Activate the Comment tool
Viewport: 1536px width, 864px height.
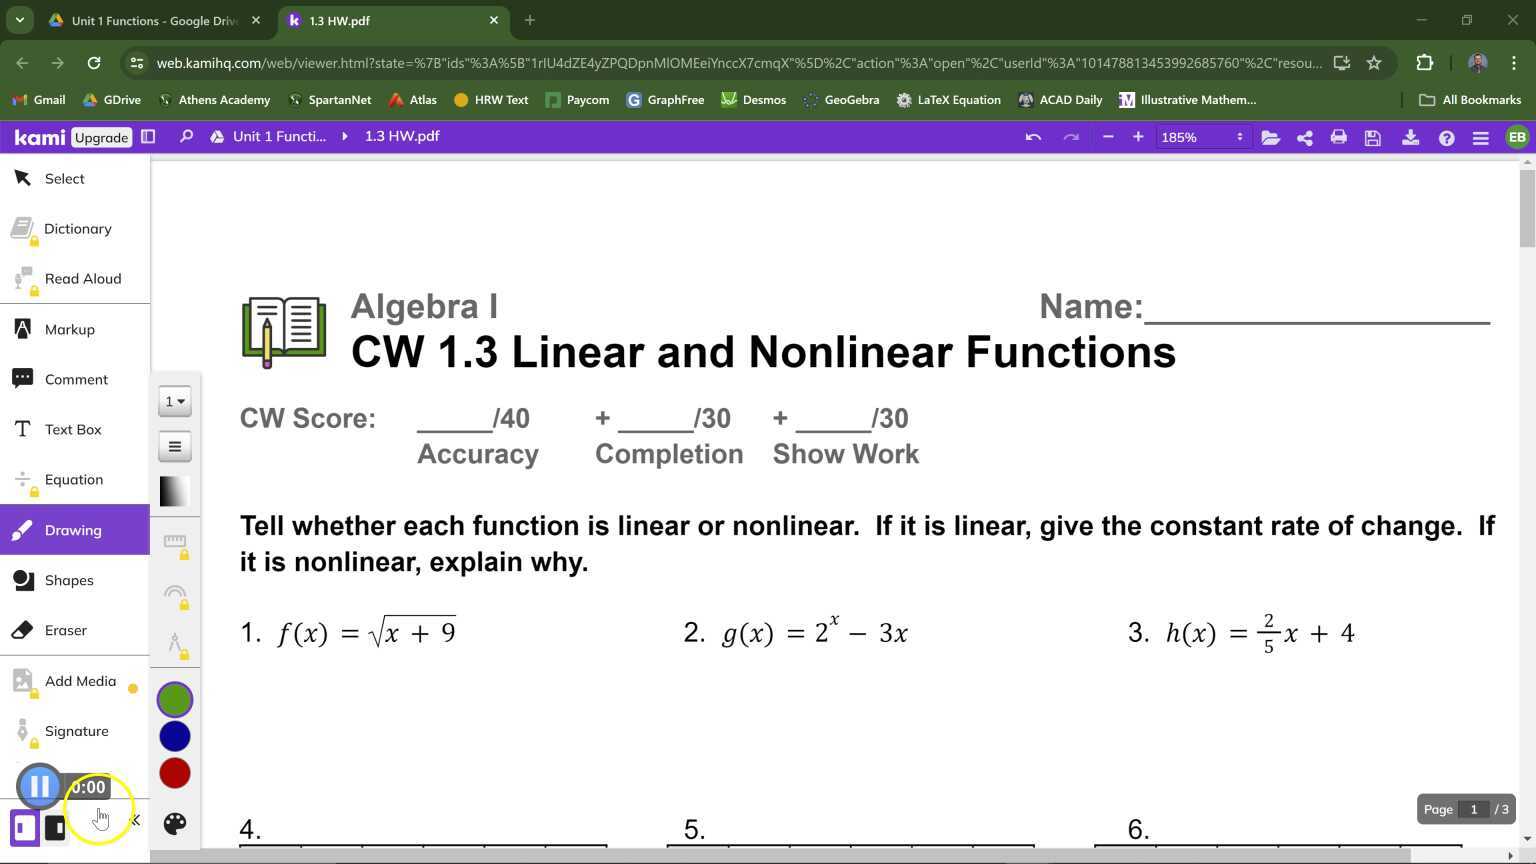76,379
